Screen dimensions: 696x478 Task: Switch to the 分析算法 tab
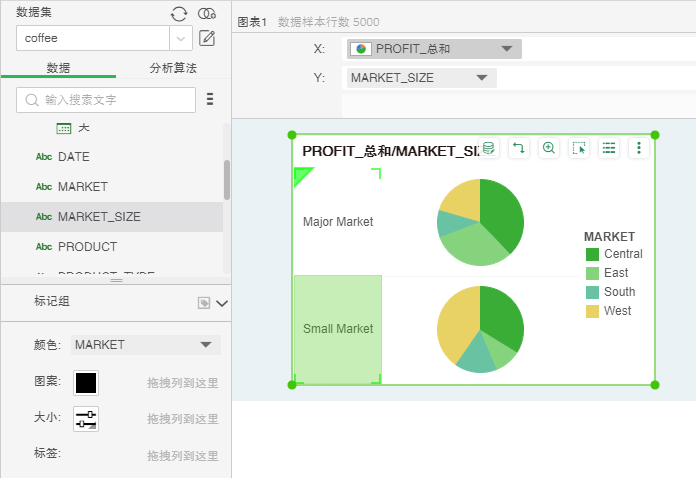(x=173, y=68)
